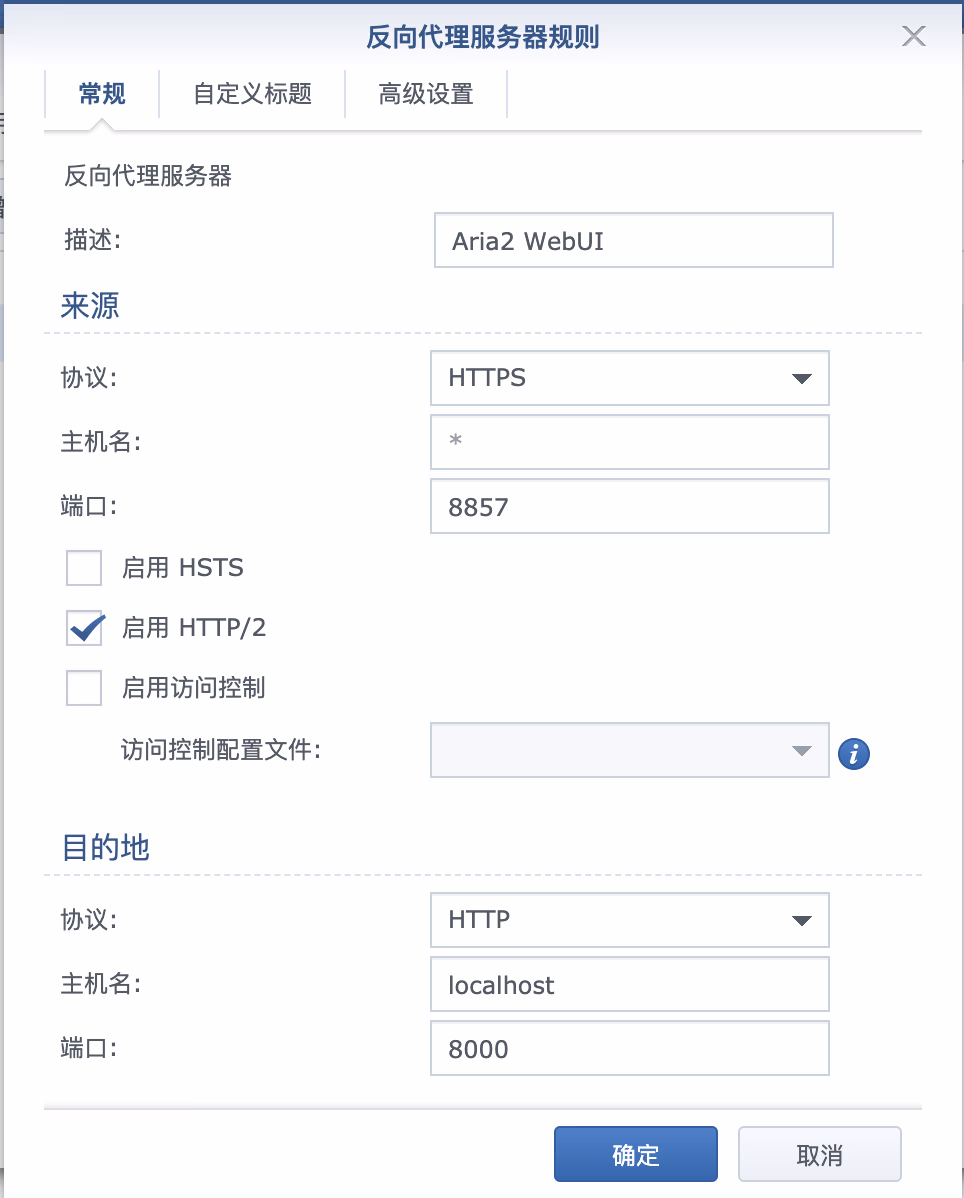The height and width of the screenshot is (1198, 964).
Task: Focus the source 主机名 field
Action: (629, 442)
